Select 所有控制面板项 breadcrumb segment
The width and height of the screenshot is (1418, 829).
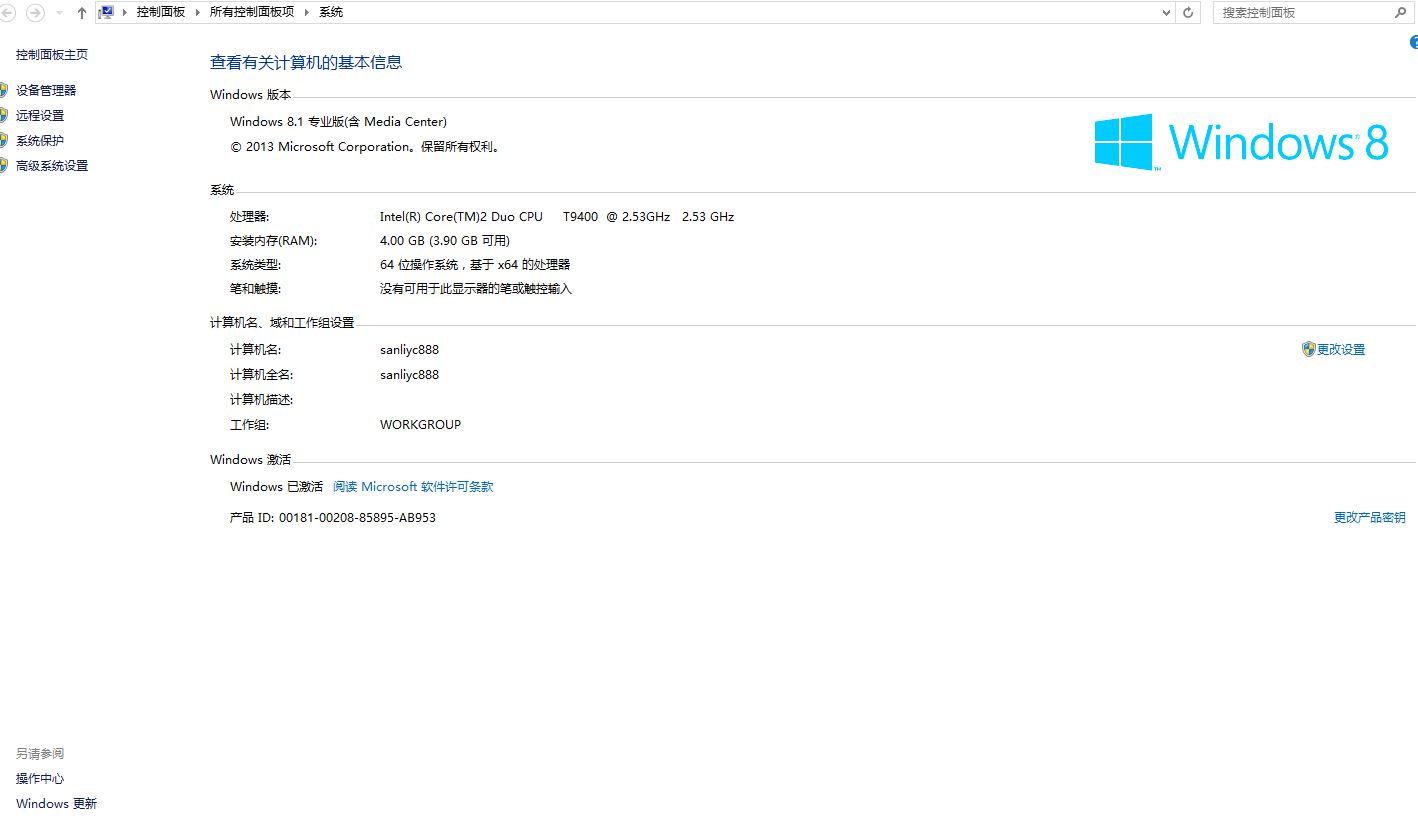(x=252, y=12)
